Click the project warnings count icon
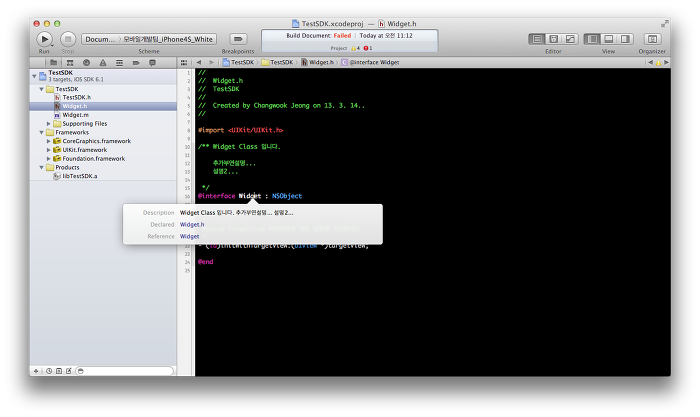 [355, 48]
